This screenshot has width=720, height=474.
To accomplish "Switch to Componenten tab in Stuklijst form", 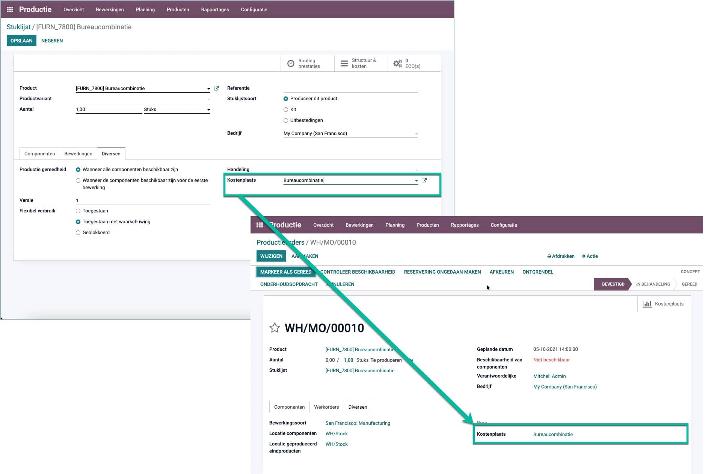I will 39,154.
